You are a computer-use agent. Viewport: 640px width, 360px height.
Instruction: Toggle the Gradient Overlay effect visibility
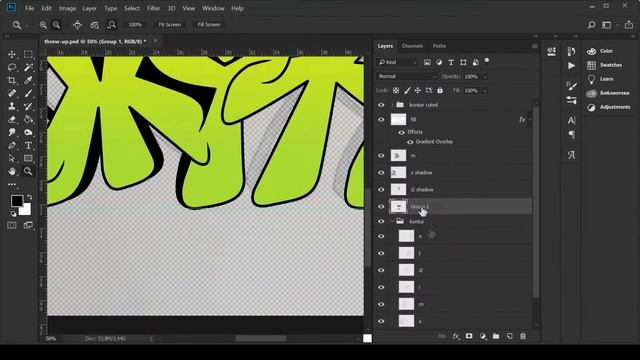click(x=410, y=142)
